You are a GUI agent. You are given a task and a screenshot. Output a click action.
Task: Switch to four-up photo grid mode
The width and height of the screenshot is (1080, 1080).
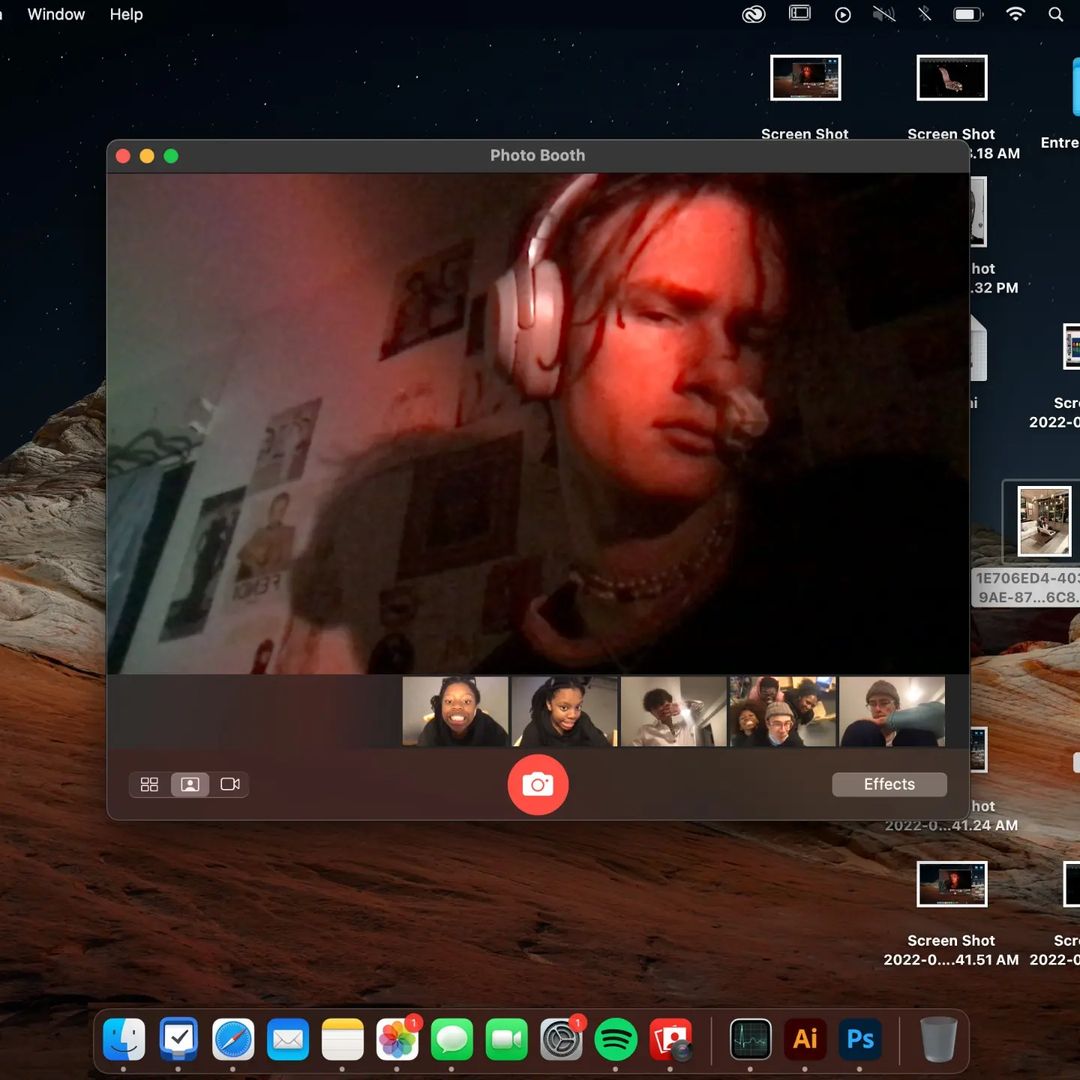point(150,785)
